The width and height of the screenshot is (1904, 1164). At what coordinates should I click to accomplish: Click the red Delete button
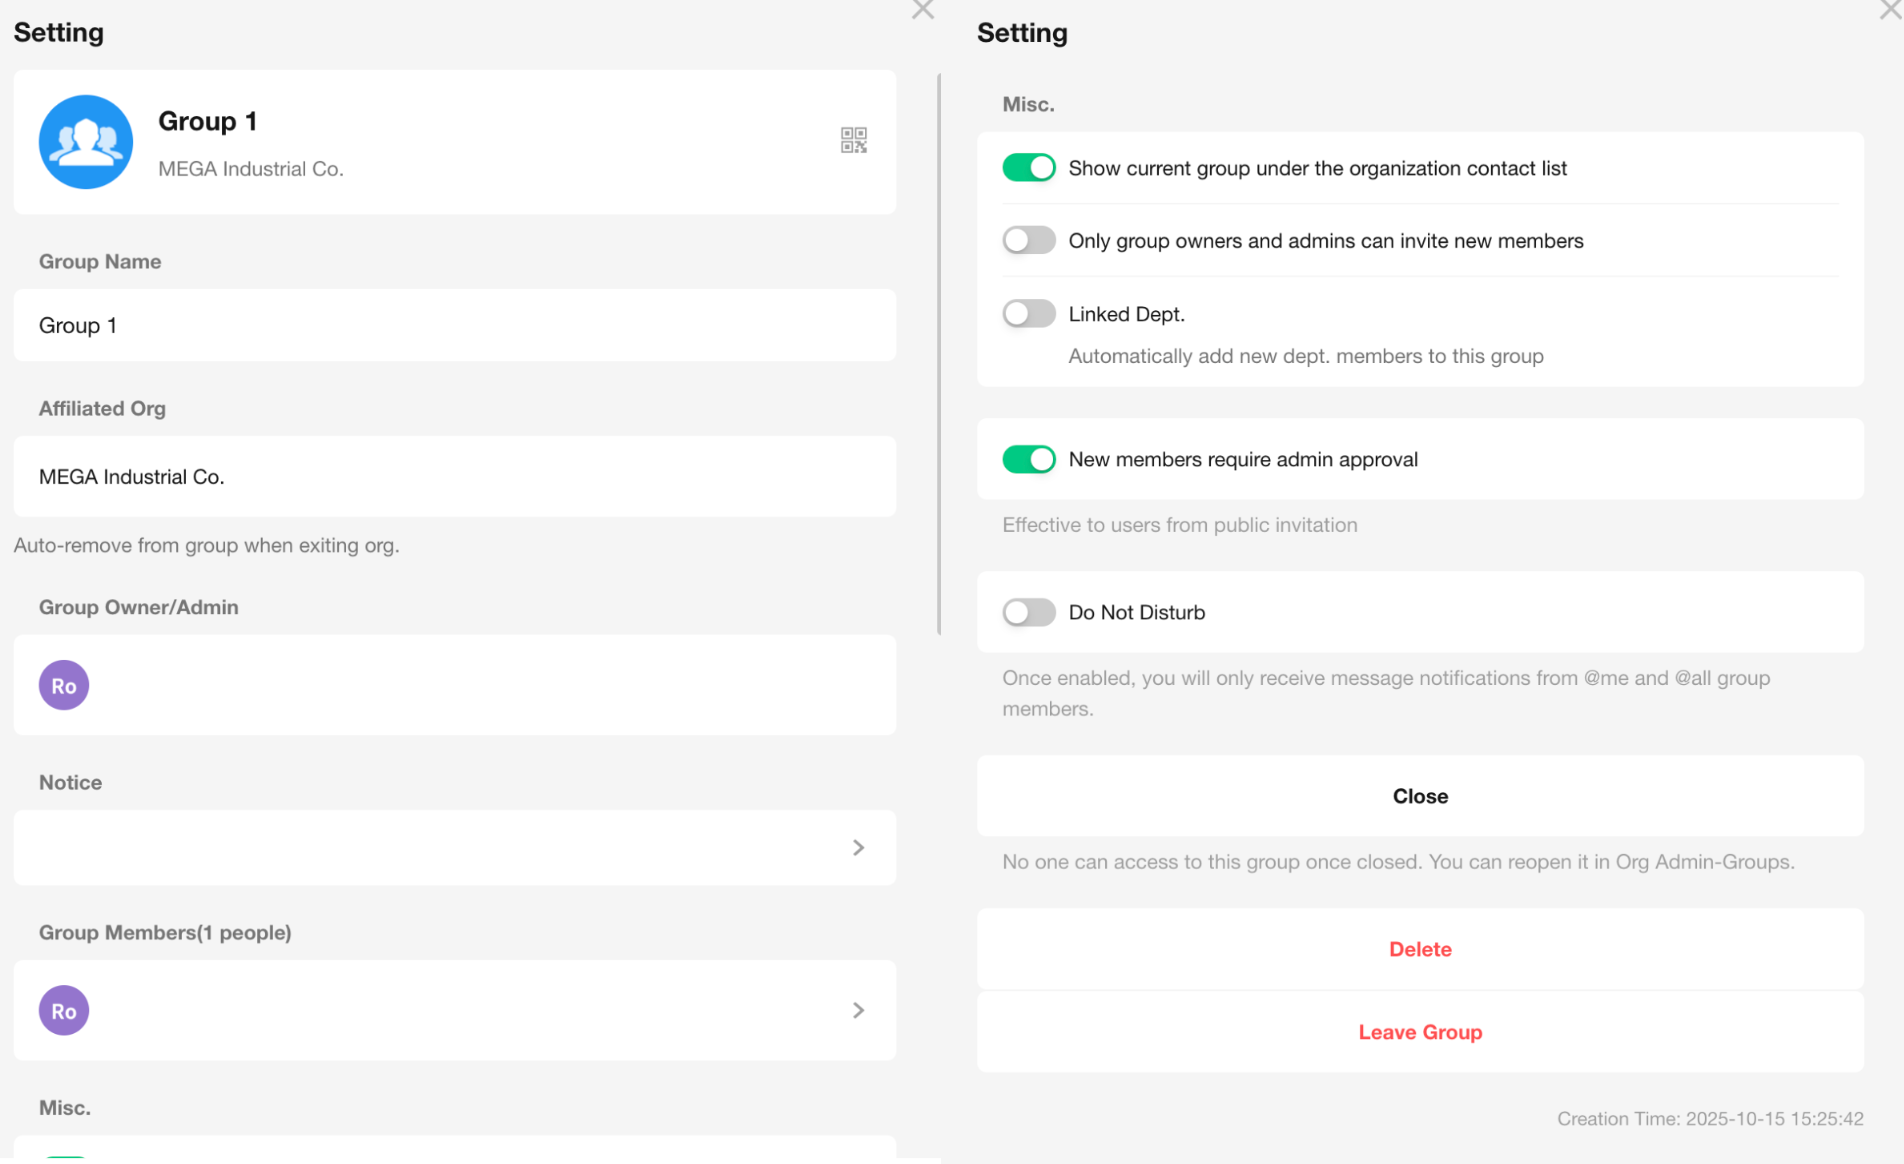1419,949
